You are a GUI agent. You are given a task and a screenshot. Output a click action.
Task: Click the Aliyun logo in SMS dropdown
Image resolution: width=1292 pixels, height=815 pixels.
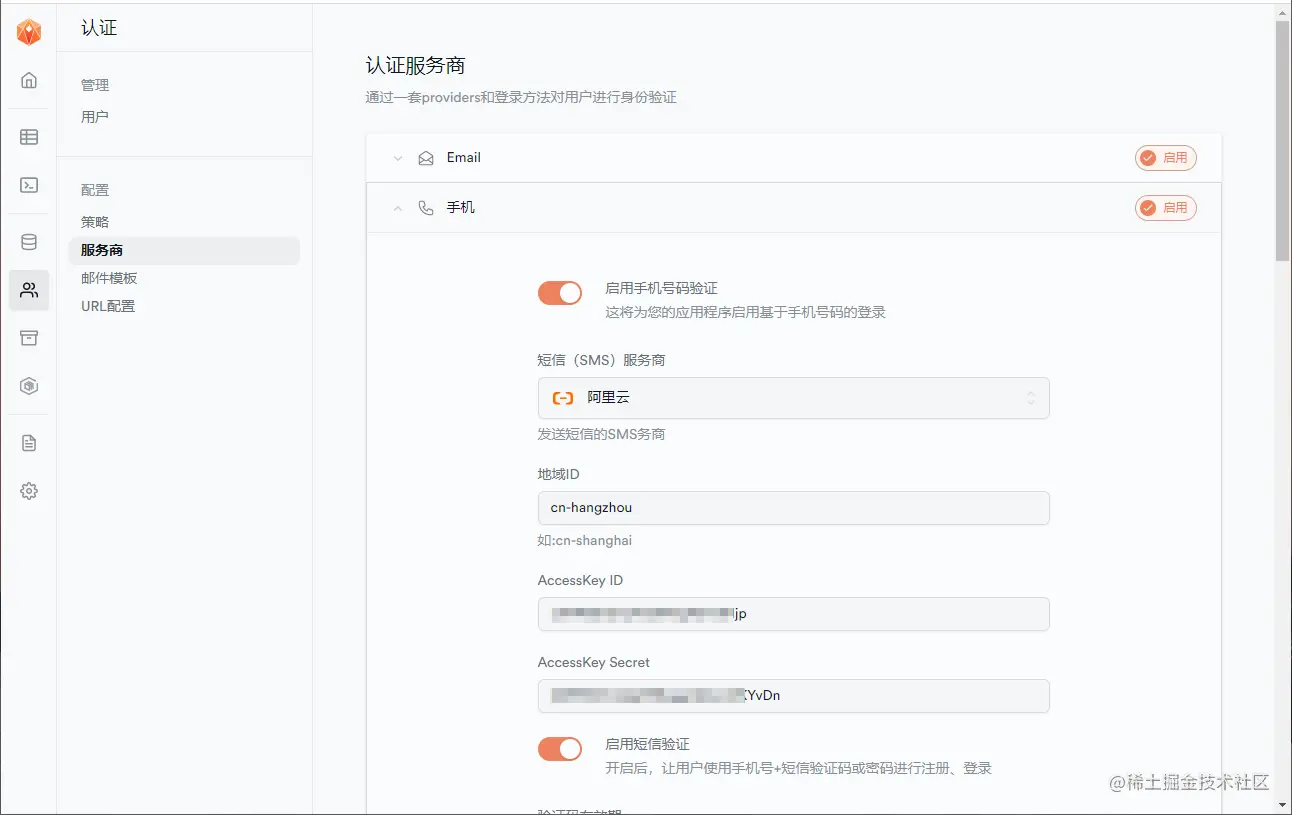(x=563, y=398)
